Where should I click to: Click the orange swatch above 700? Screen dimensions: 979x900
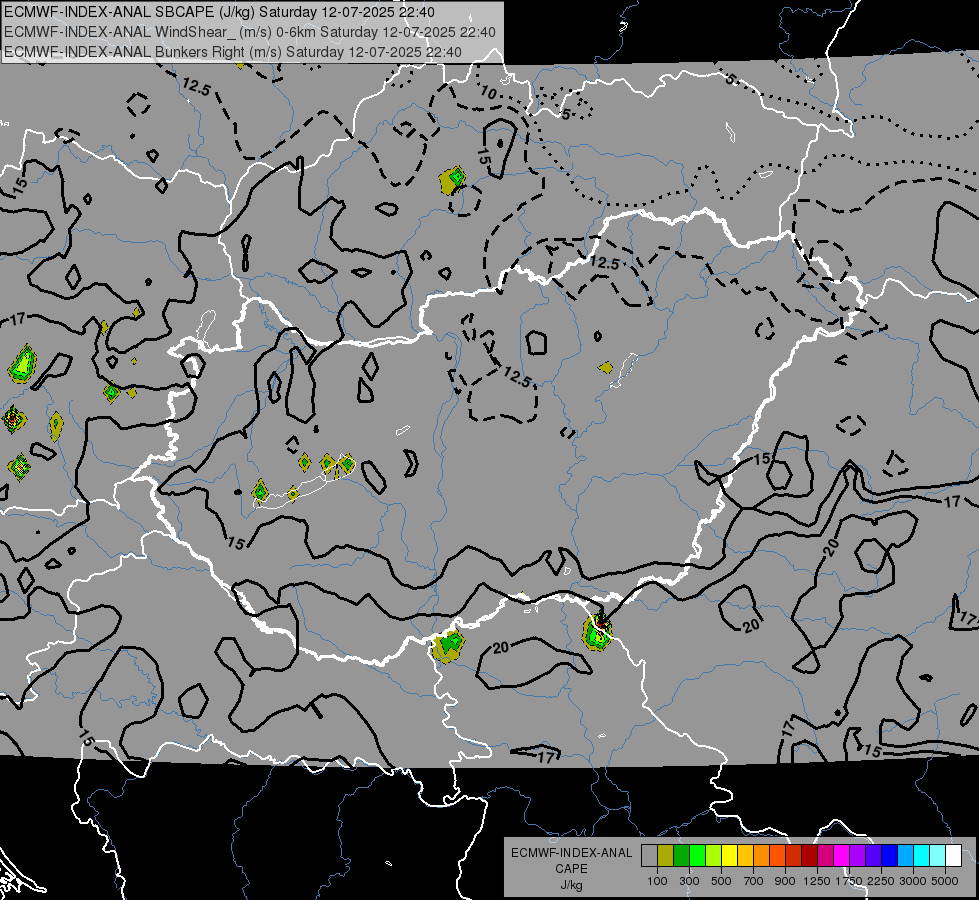coord(761,856)
